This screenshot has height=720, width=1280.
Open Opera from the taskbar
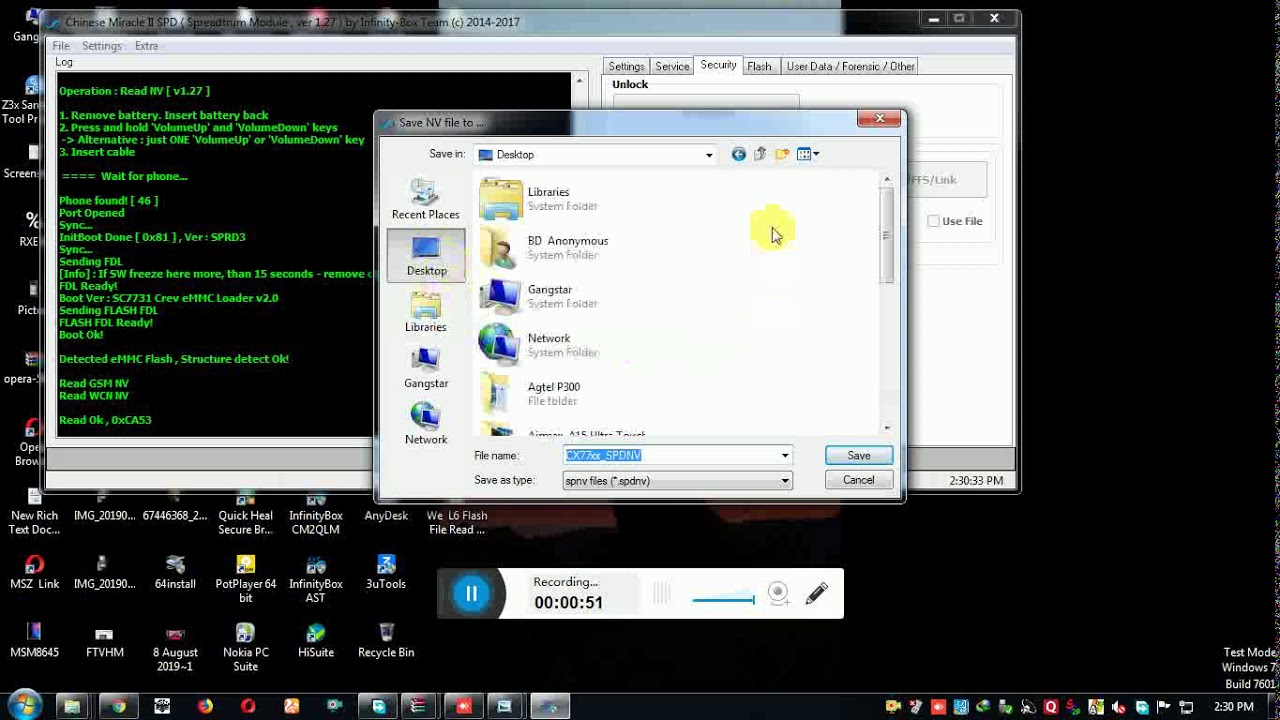coord(248,706)
